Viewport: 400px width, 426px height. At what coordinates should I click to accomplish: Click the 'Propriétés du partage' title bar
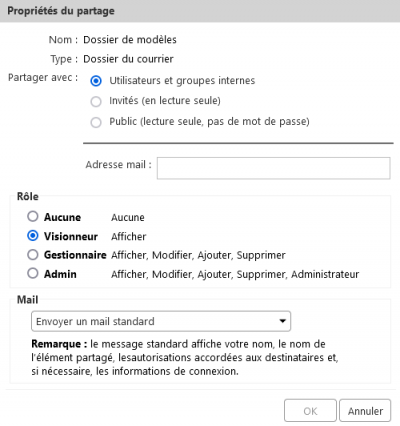pos(200,11)
